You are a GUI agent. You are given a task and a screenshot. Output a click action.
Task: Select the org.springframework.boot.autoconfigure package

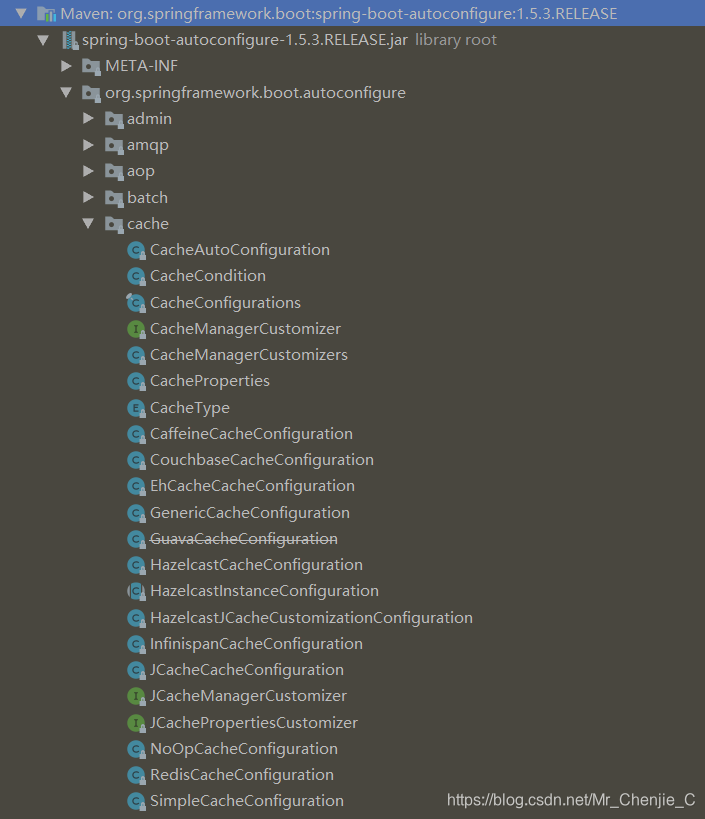(255, 92)
